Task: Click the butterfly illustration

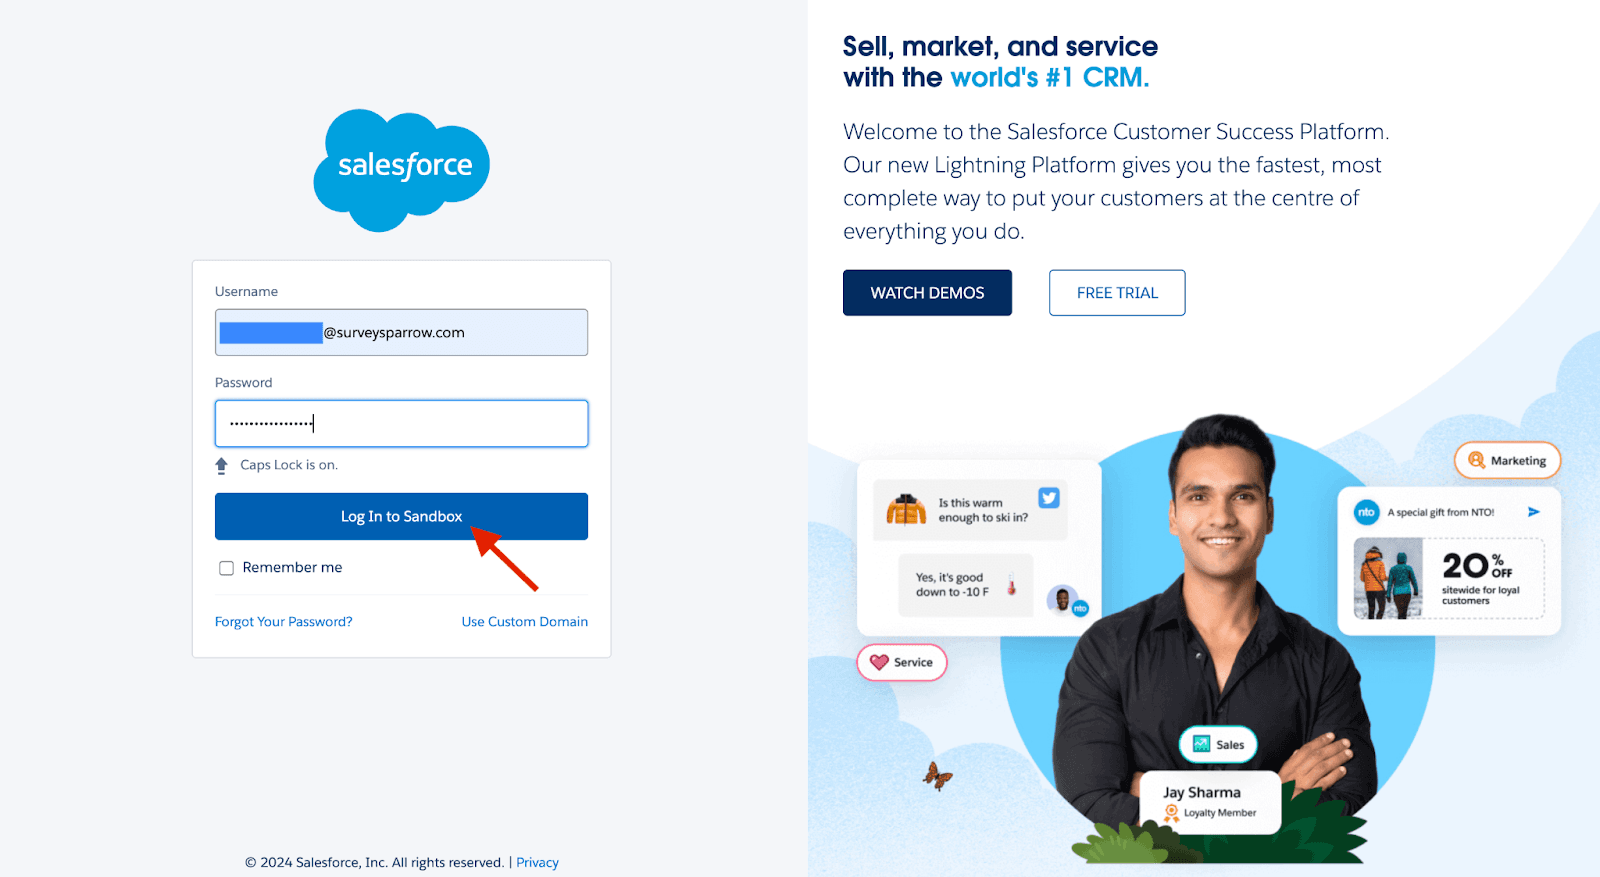Action: click(937, 775)
